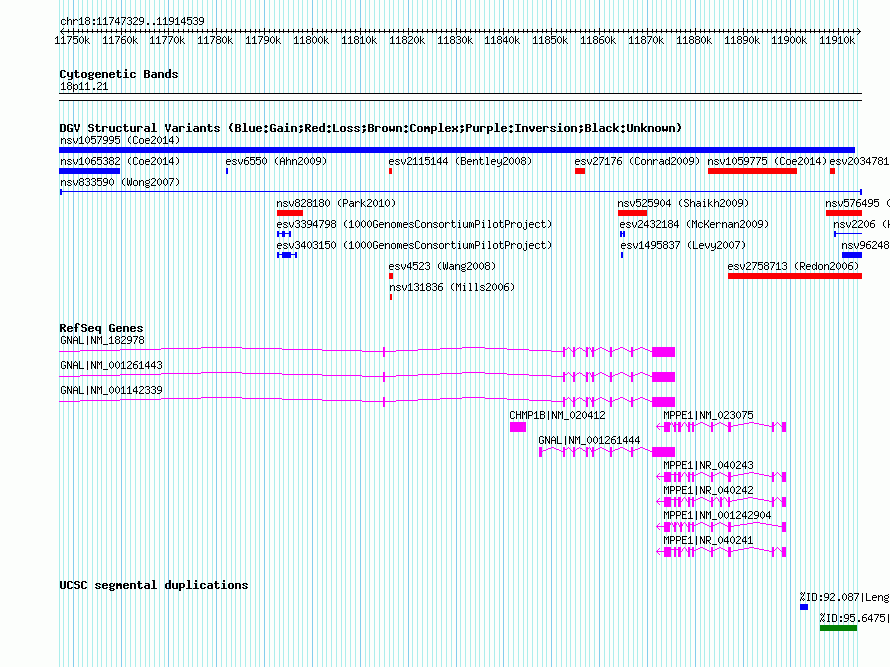Open variant esv3403150 1000Genomes label
This screenshot has width=890, height=667.
point(414,245)
